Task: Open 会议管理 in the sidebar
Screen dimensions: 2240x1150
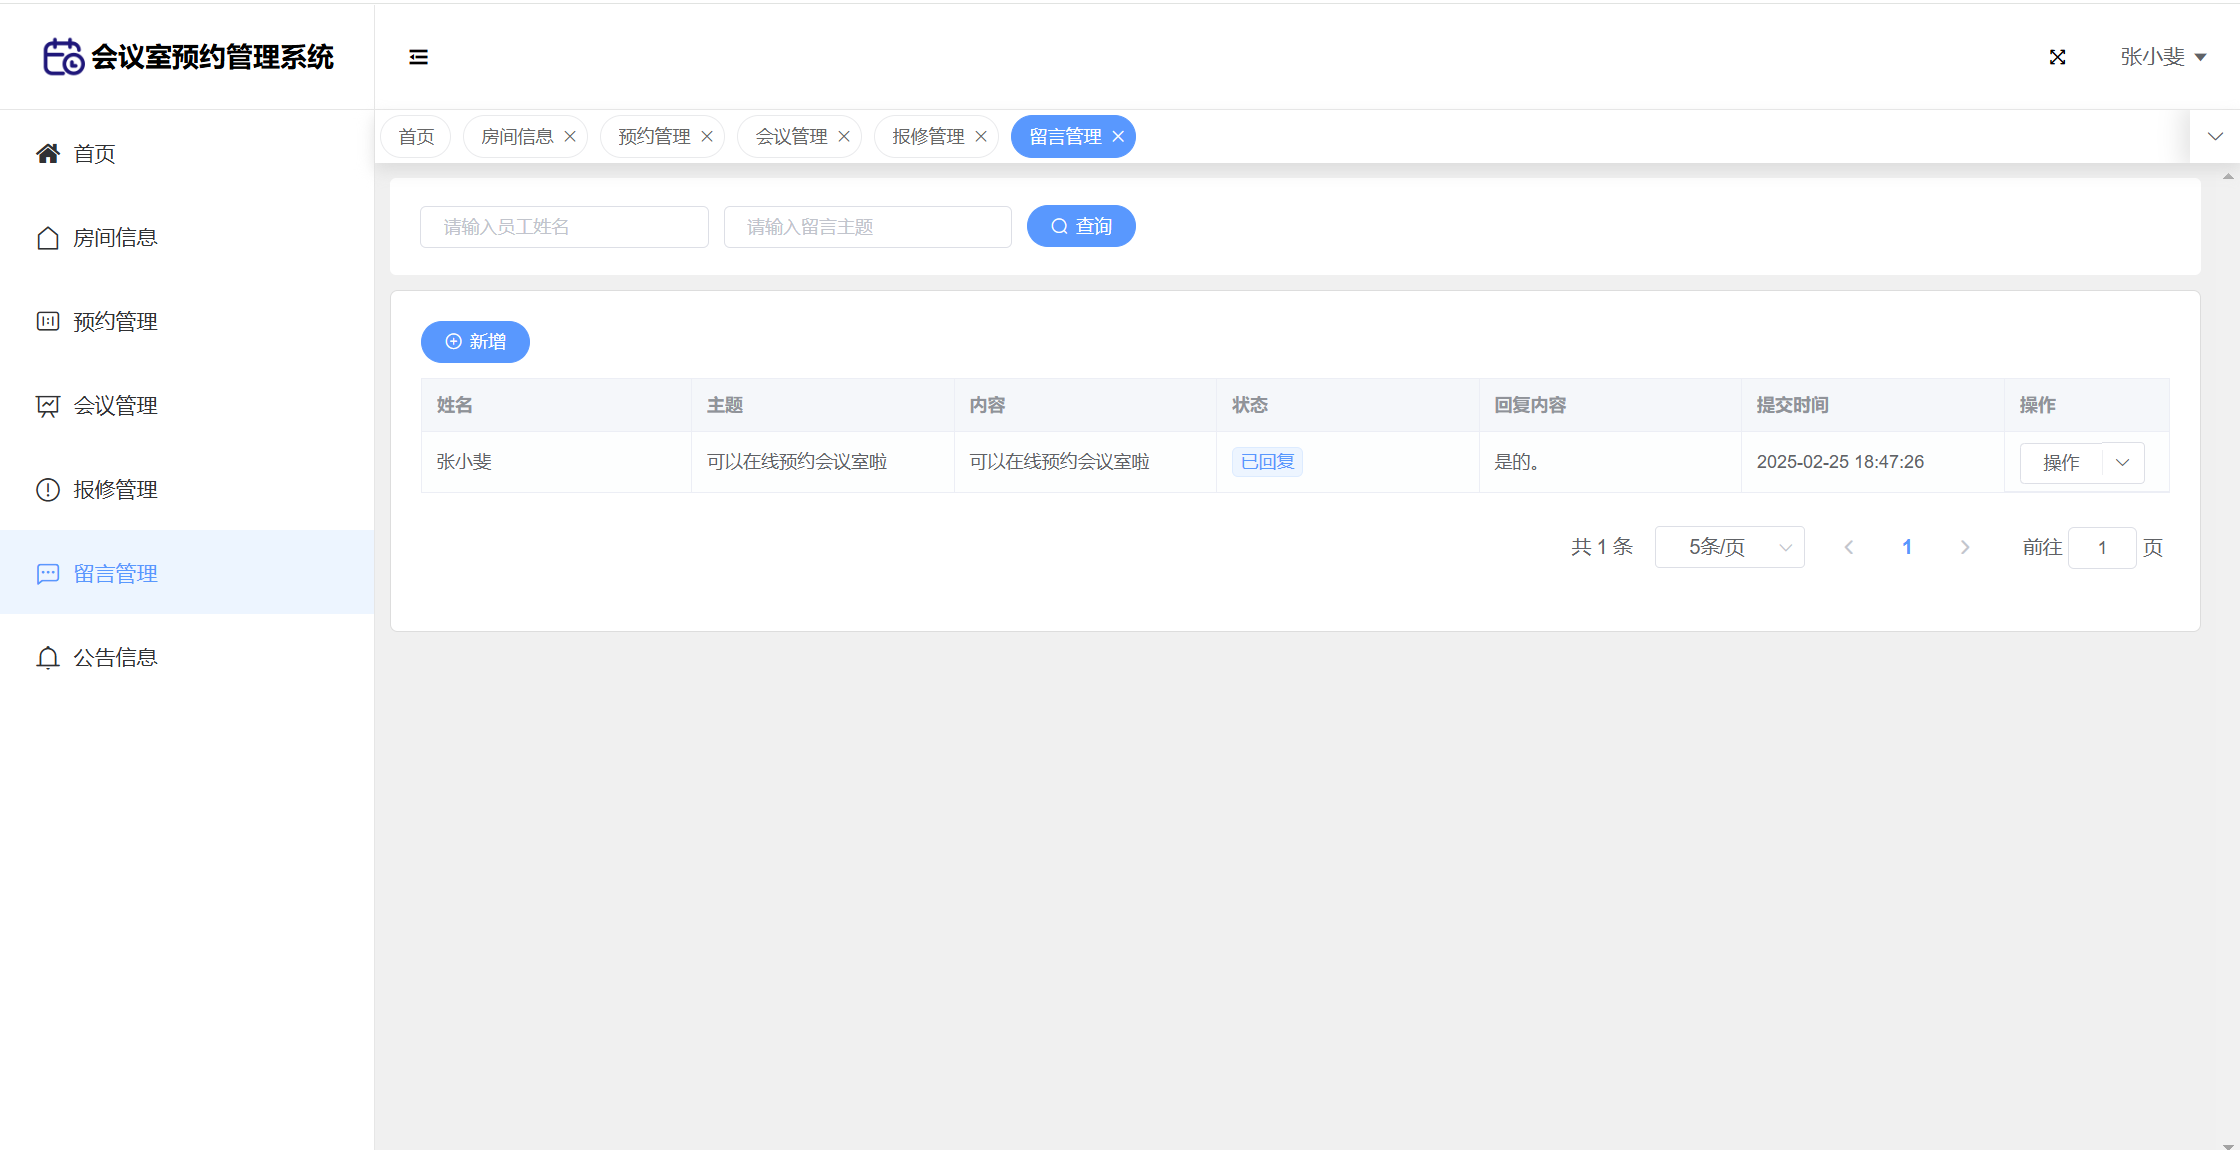Action: [x=114, y=406]
